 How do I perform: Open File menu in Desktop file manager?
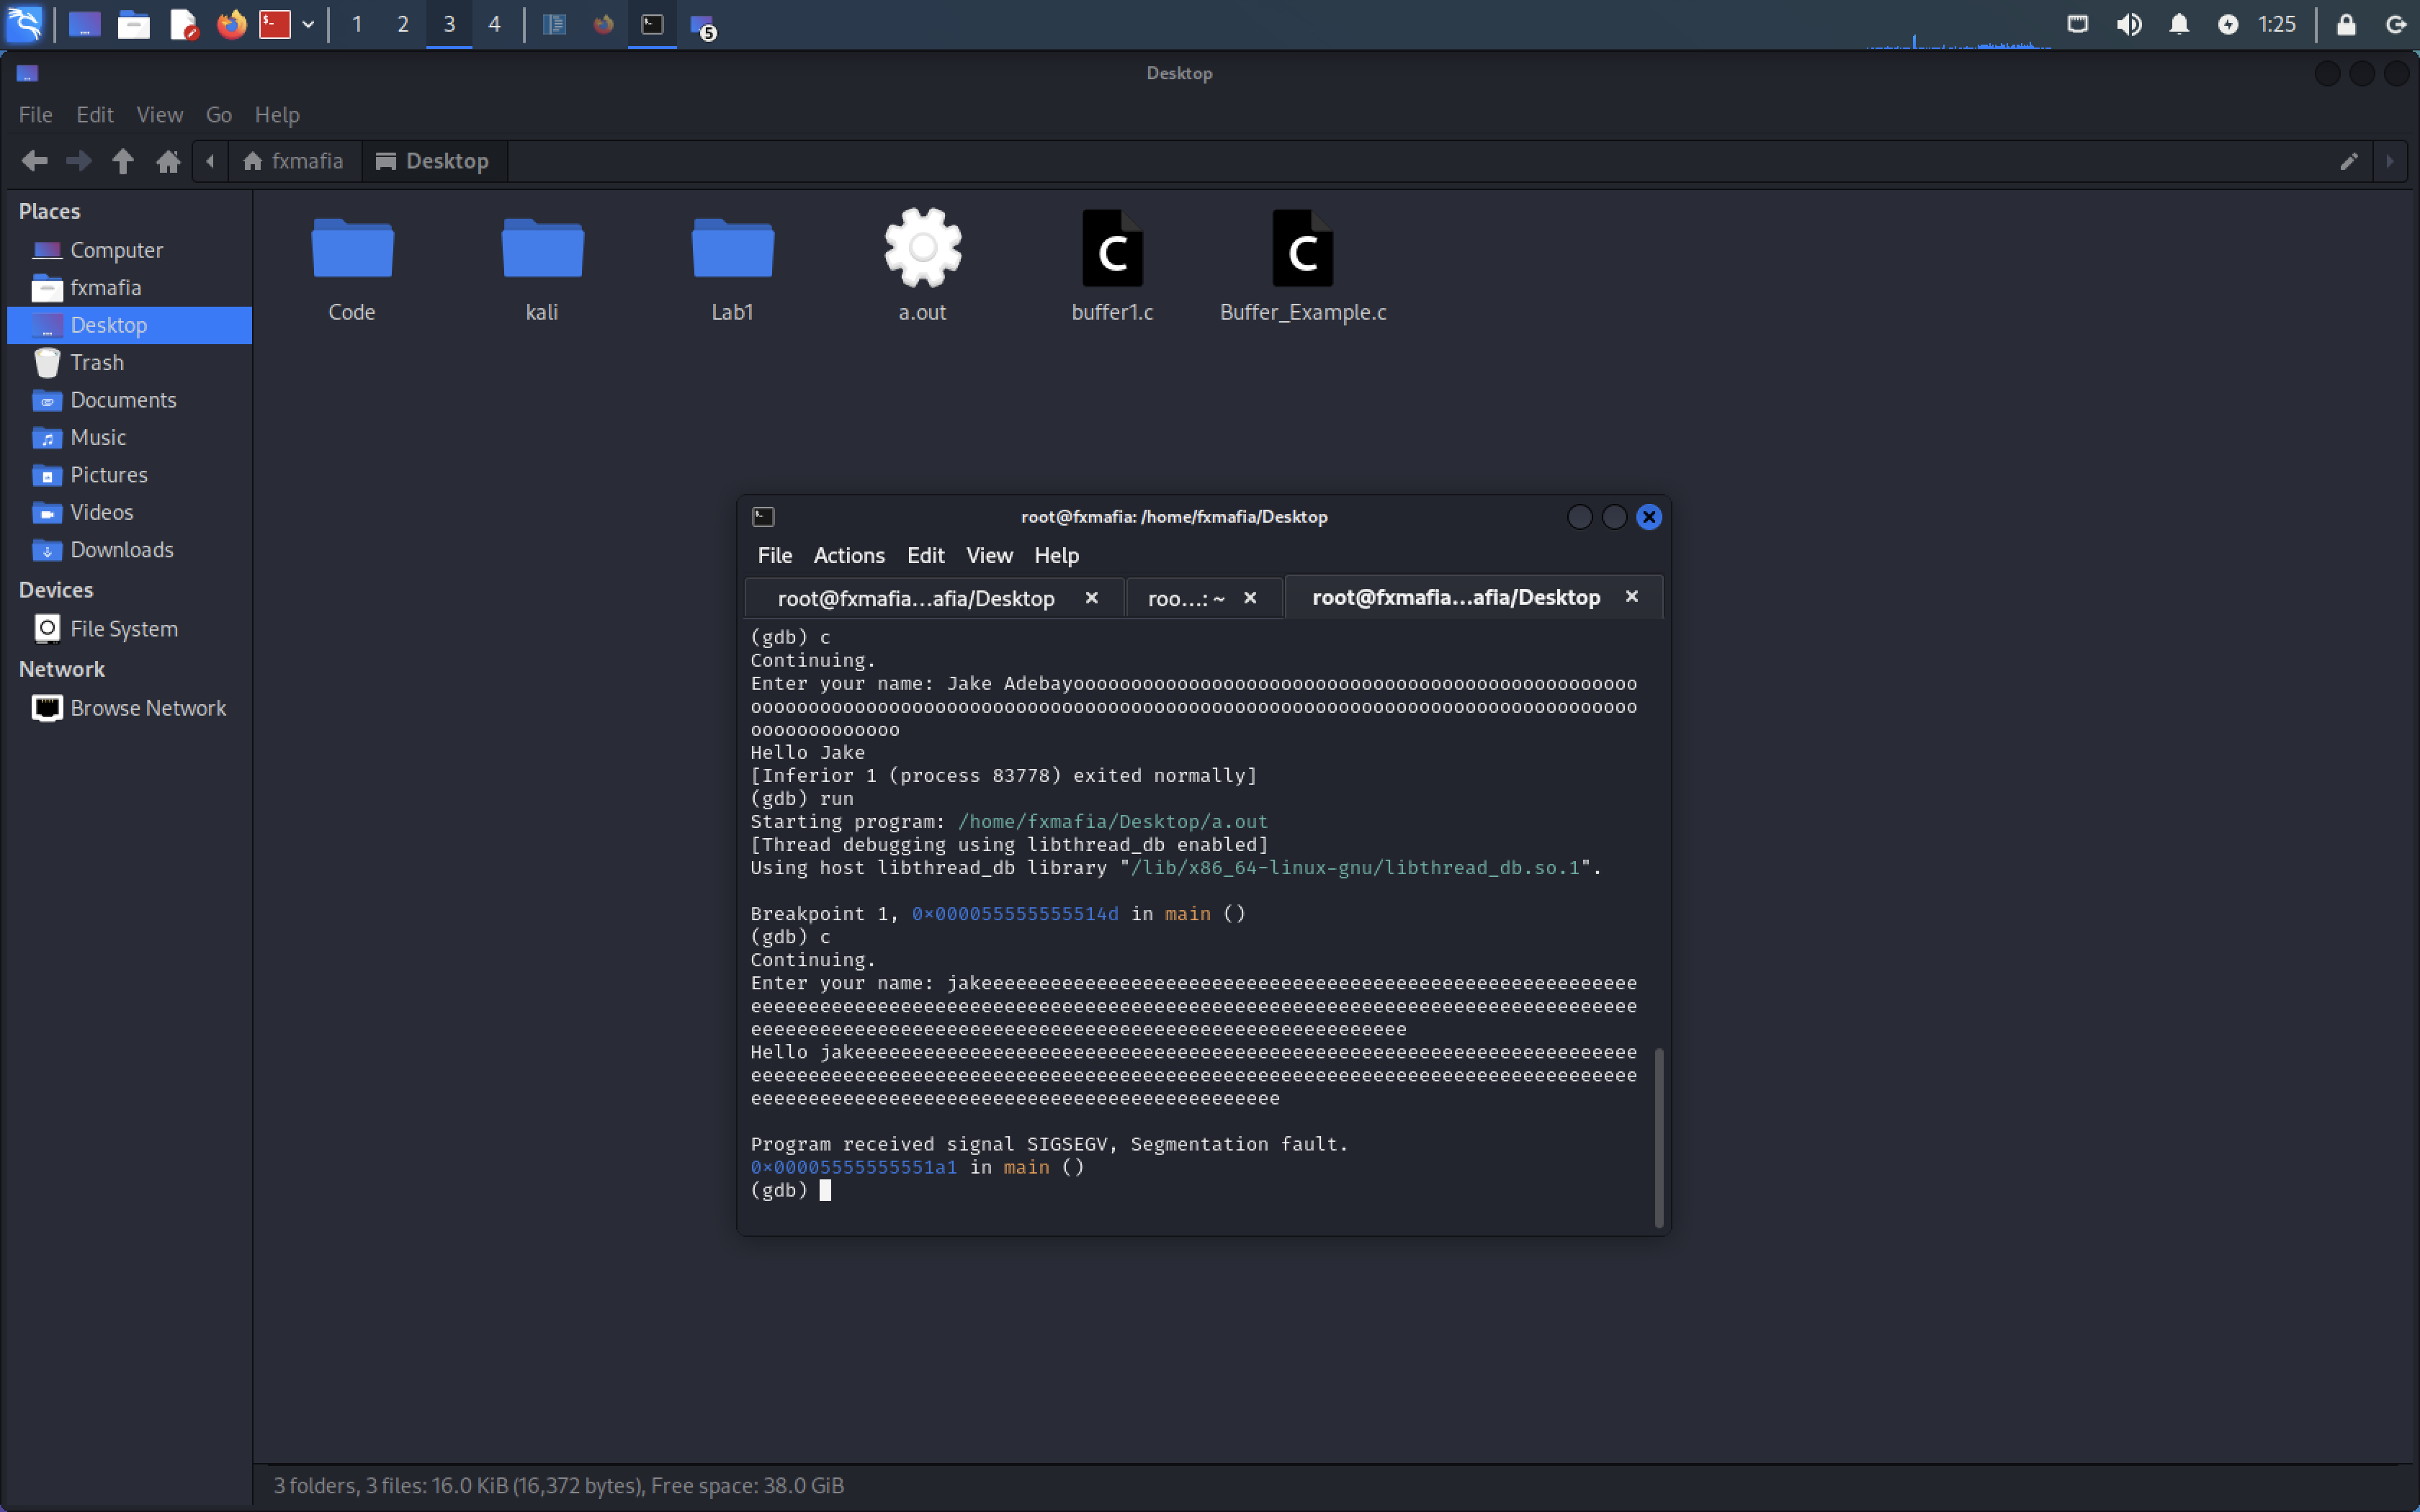click(36, 114)
